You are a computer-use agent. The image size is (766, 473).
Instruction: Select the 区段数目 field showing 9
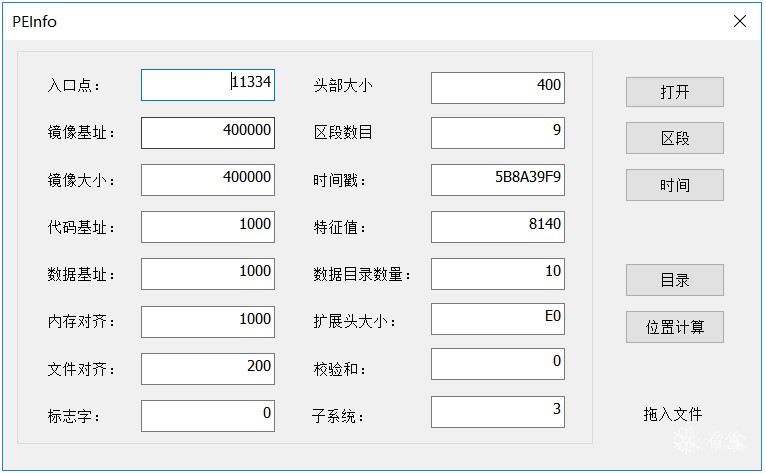(498, 133)
